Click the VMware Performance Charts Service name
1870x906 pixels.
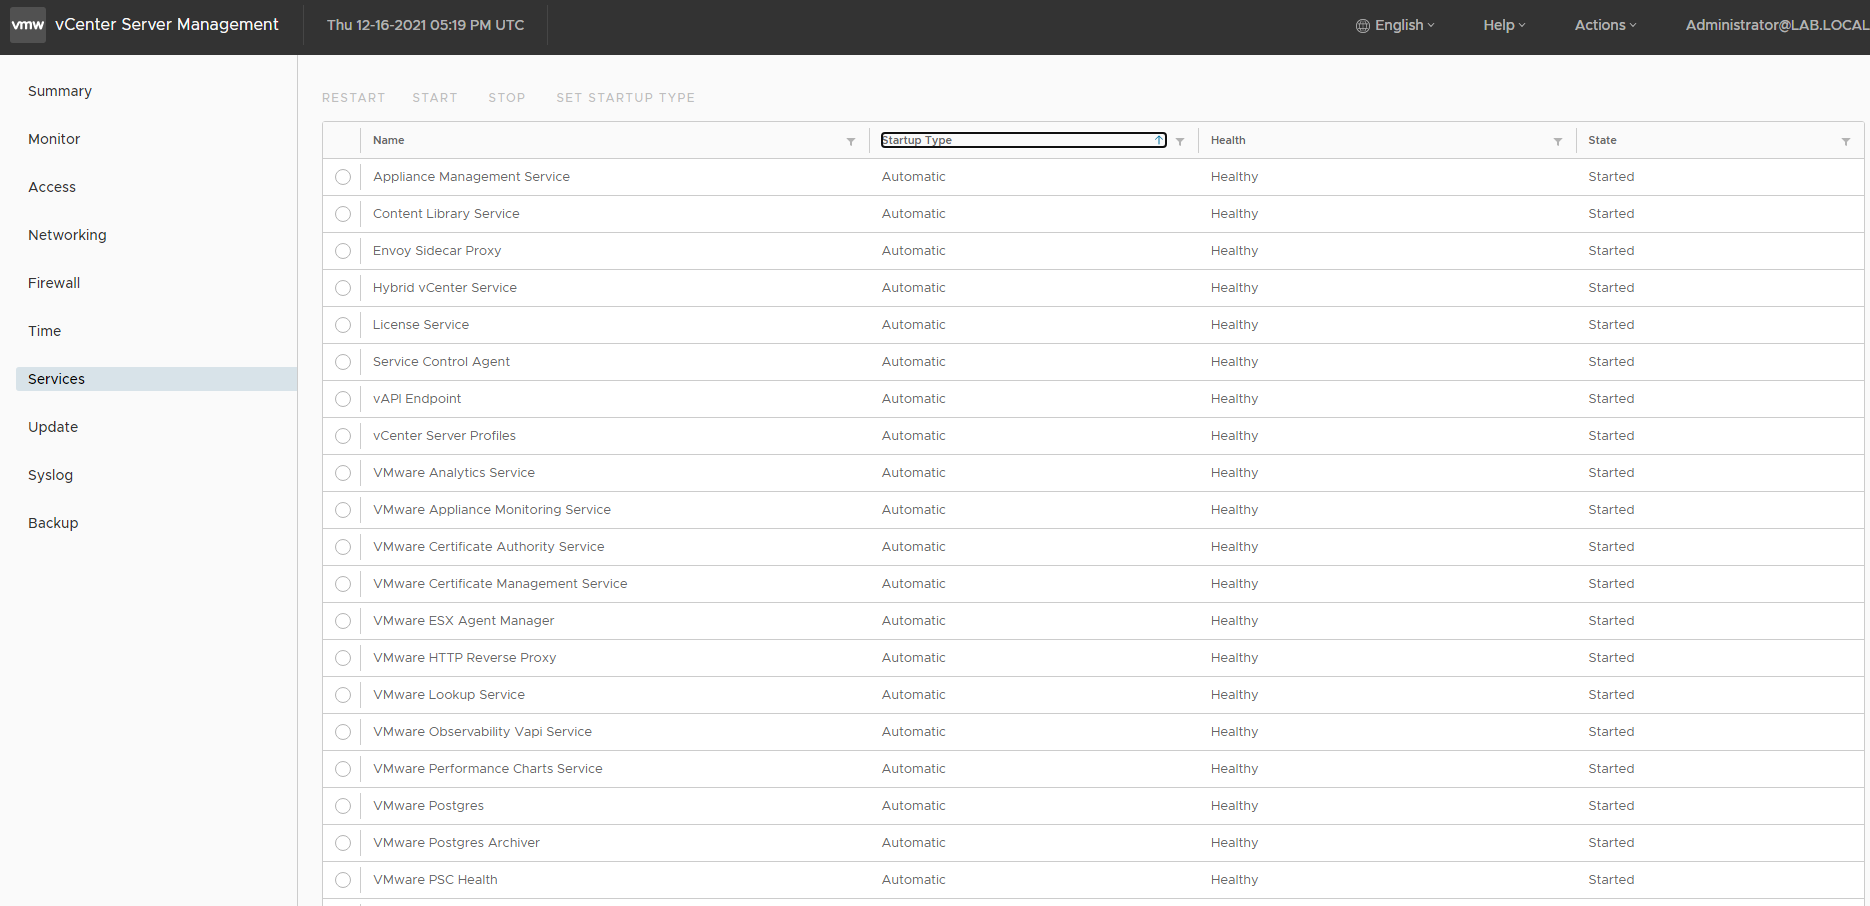point(488,769)
